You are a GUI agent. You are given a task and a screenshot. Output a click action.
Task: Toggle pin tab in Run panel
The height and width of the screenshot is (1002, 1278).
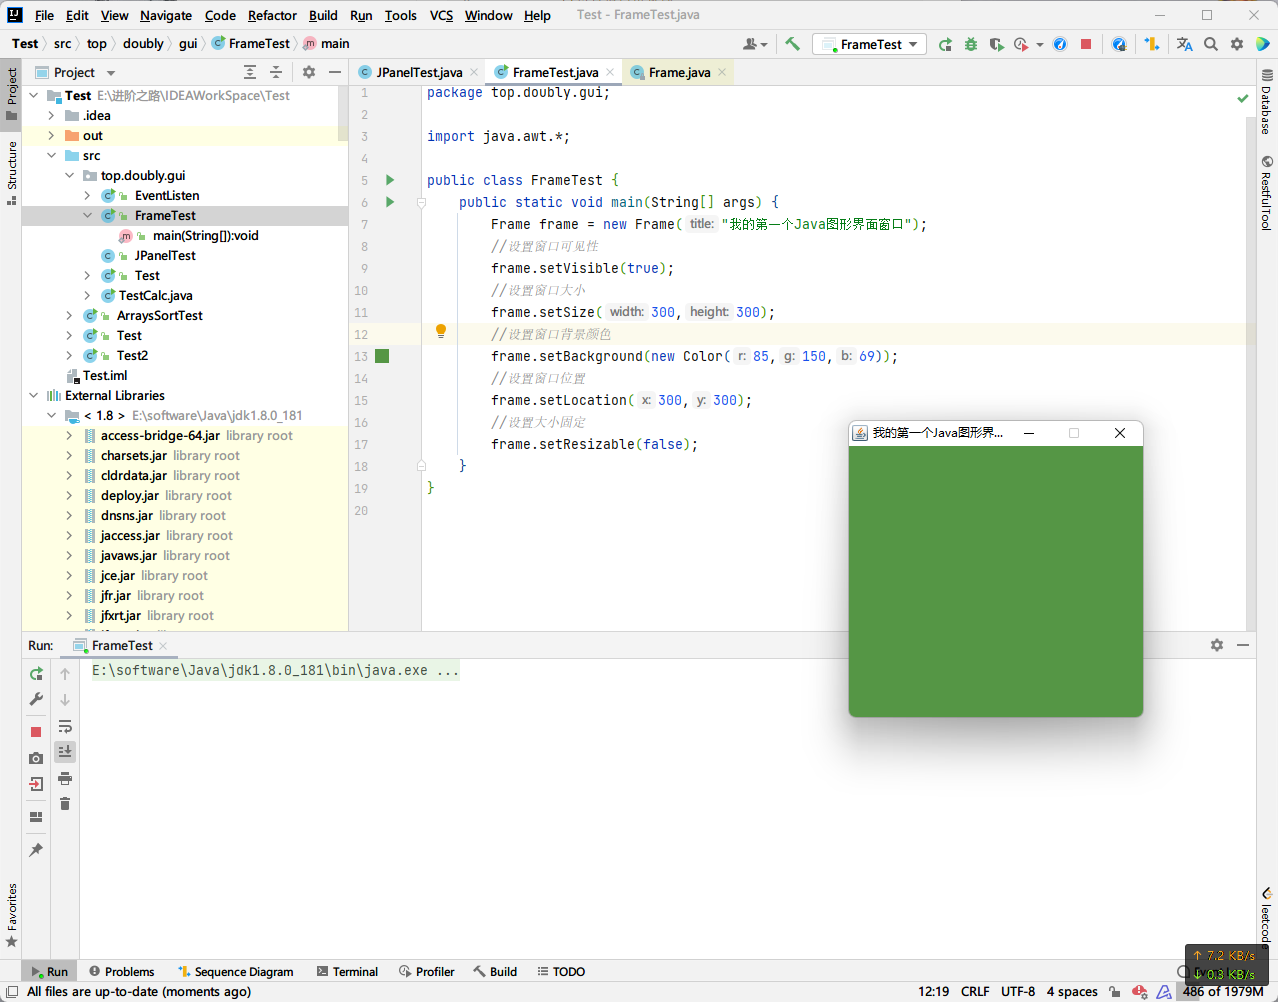[36, 850]
